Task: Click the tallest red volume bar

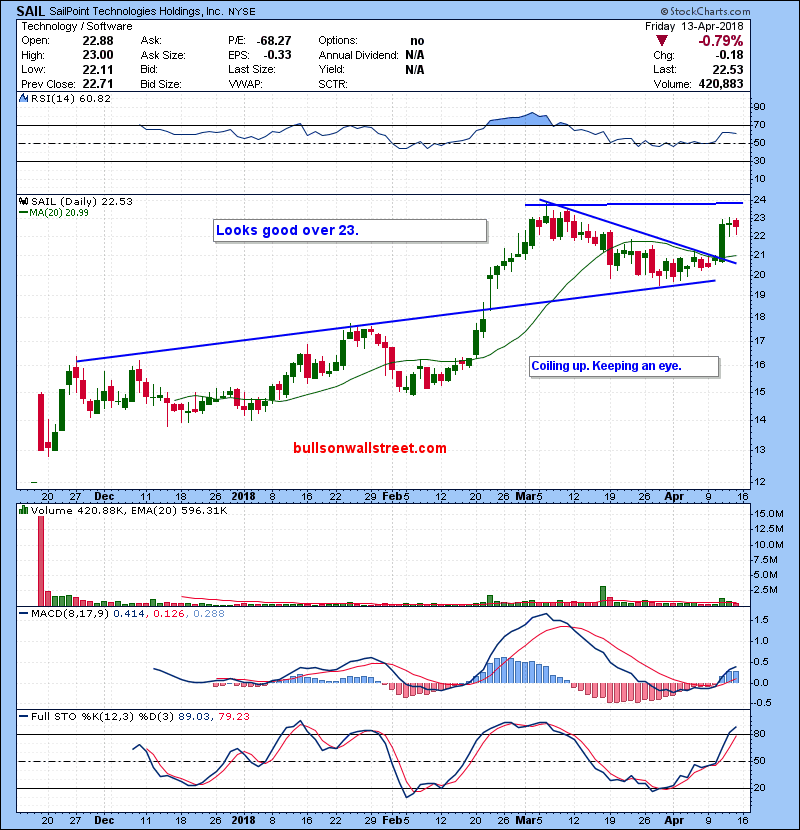Action: point(41,561)
